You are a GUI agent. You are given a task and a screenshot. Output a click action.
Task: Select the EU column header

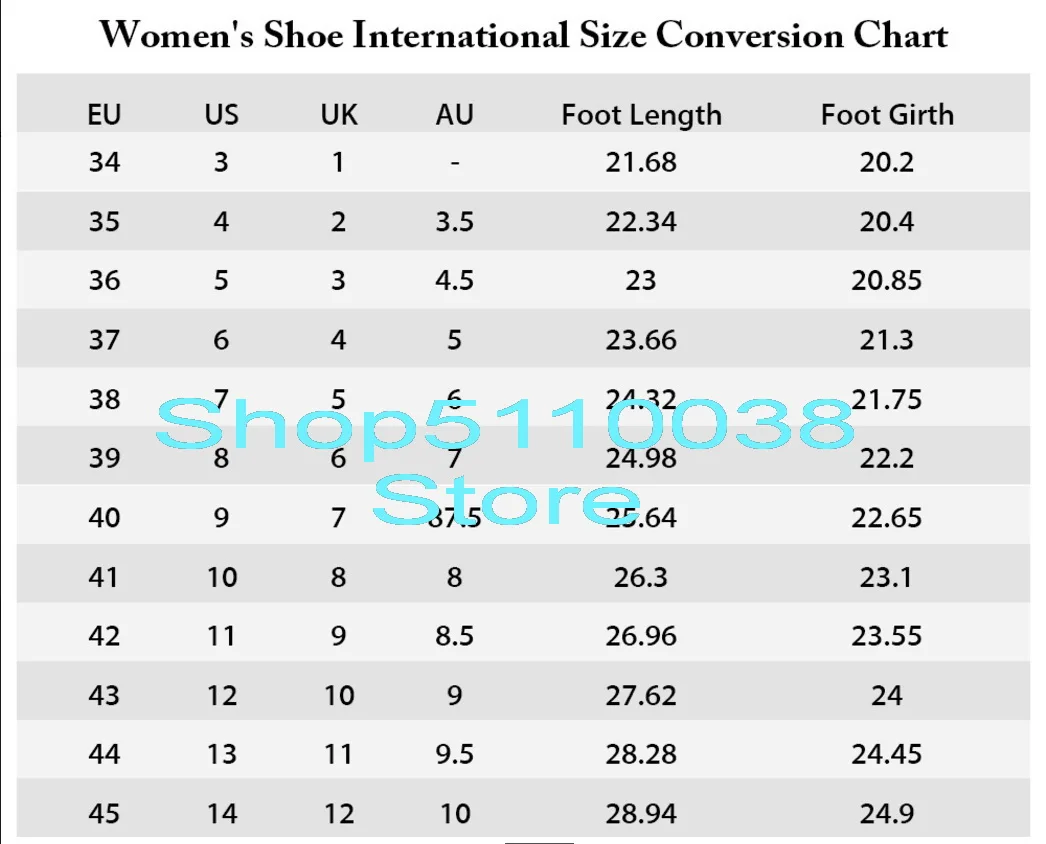point(104,115)
